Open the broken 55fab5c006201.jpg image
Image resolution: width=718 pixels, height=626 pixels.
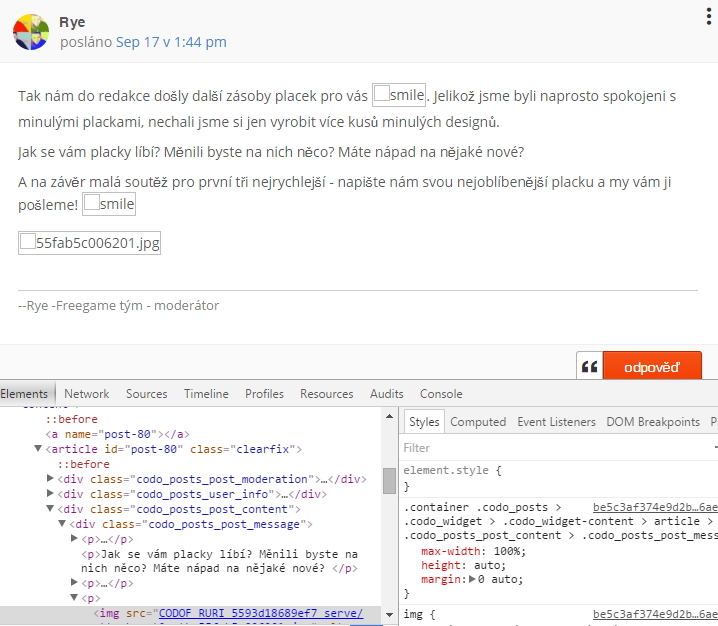coord(89,243)
